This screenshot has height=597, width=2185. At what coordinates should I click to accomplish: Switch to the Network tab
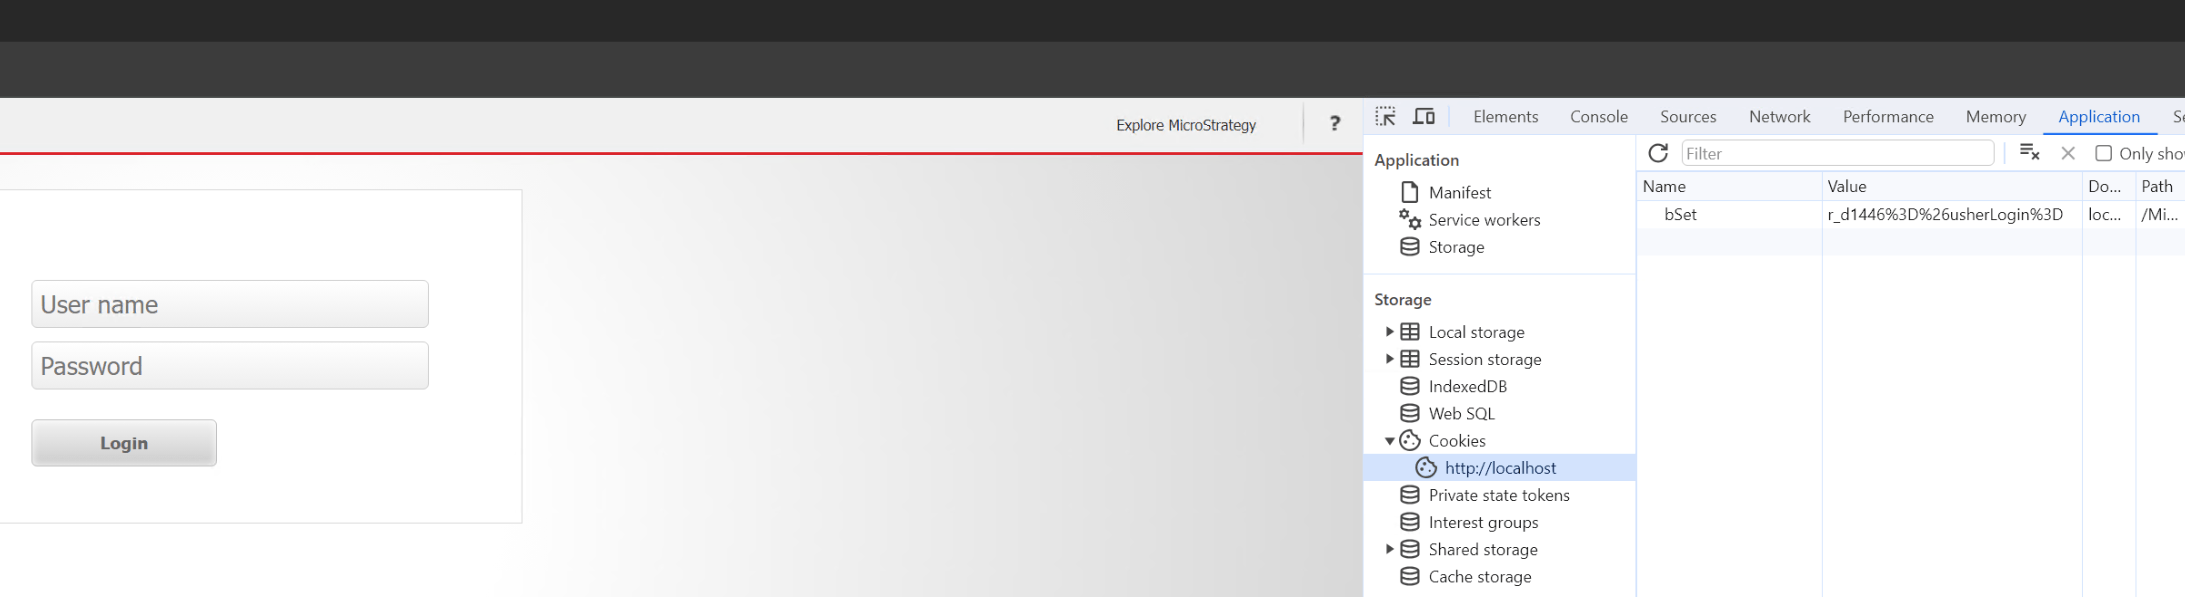(x=1779, y=117)
